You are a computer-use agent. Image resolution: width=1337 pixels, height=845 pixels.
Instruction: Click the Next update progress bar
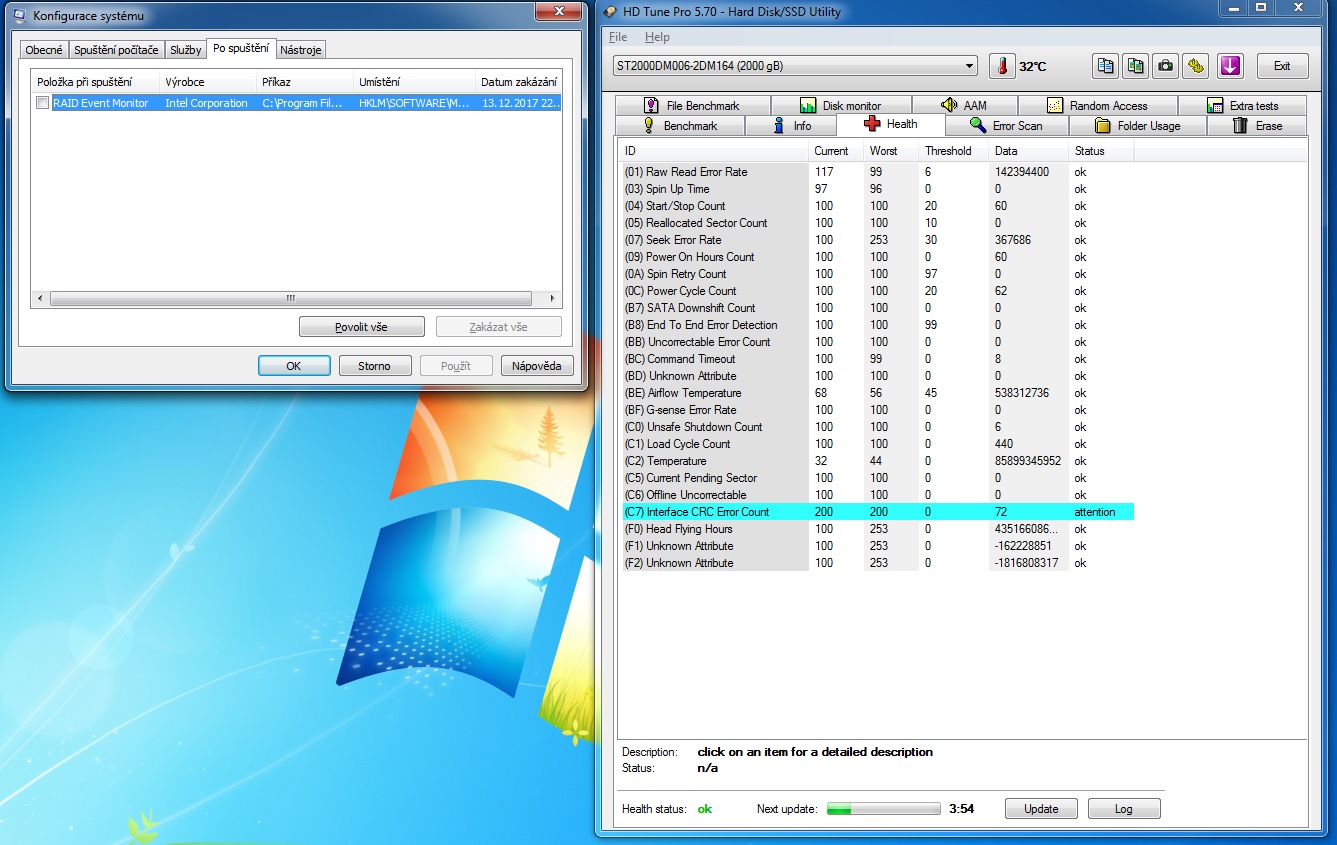click(x=883, y=809)
